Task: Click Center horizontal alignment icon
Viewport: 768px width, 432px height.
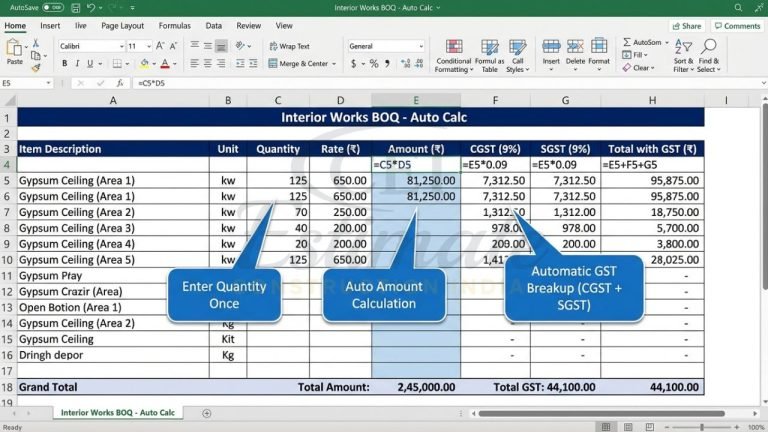Action: click(208, 64)
